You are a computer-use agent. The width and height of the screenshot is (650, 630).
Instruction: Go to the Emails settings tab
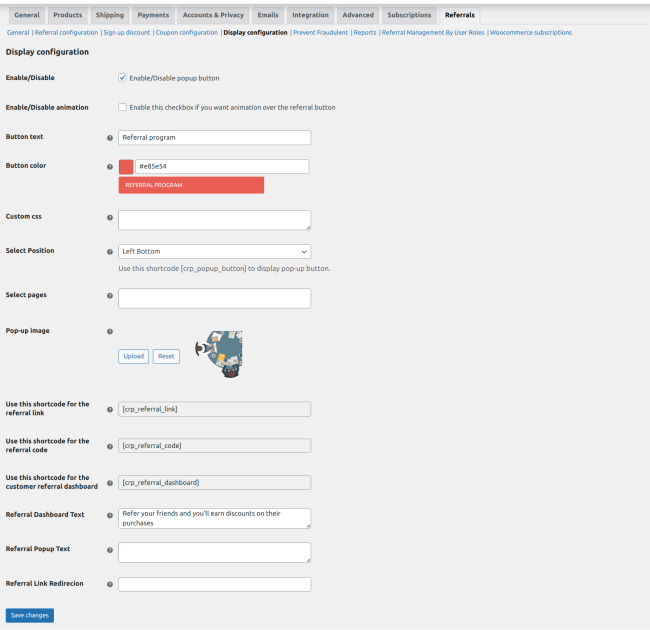pos(267,15)
